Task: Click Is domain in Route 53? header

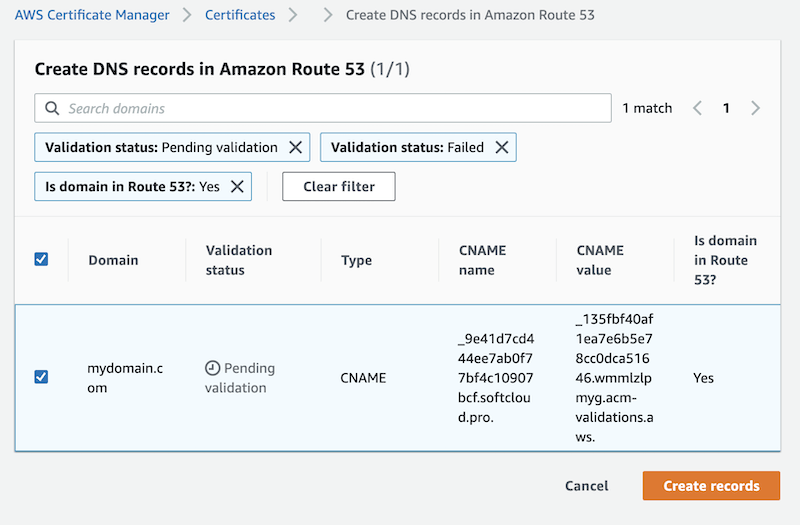Action: point(726,260)
